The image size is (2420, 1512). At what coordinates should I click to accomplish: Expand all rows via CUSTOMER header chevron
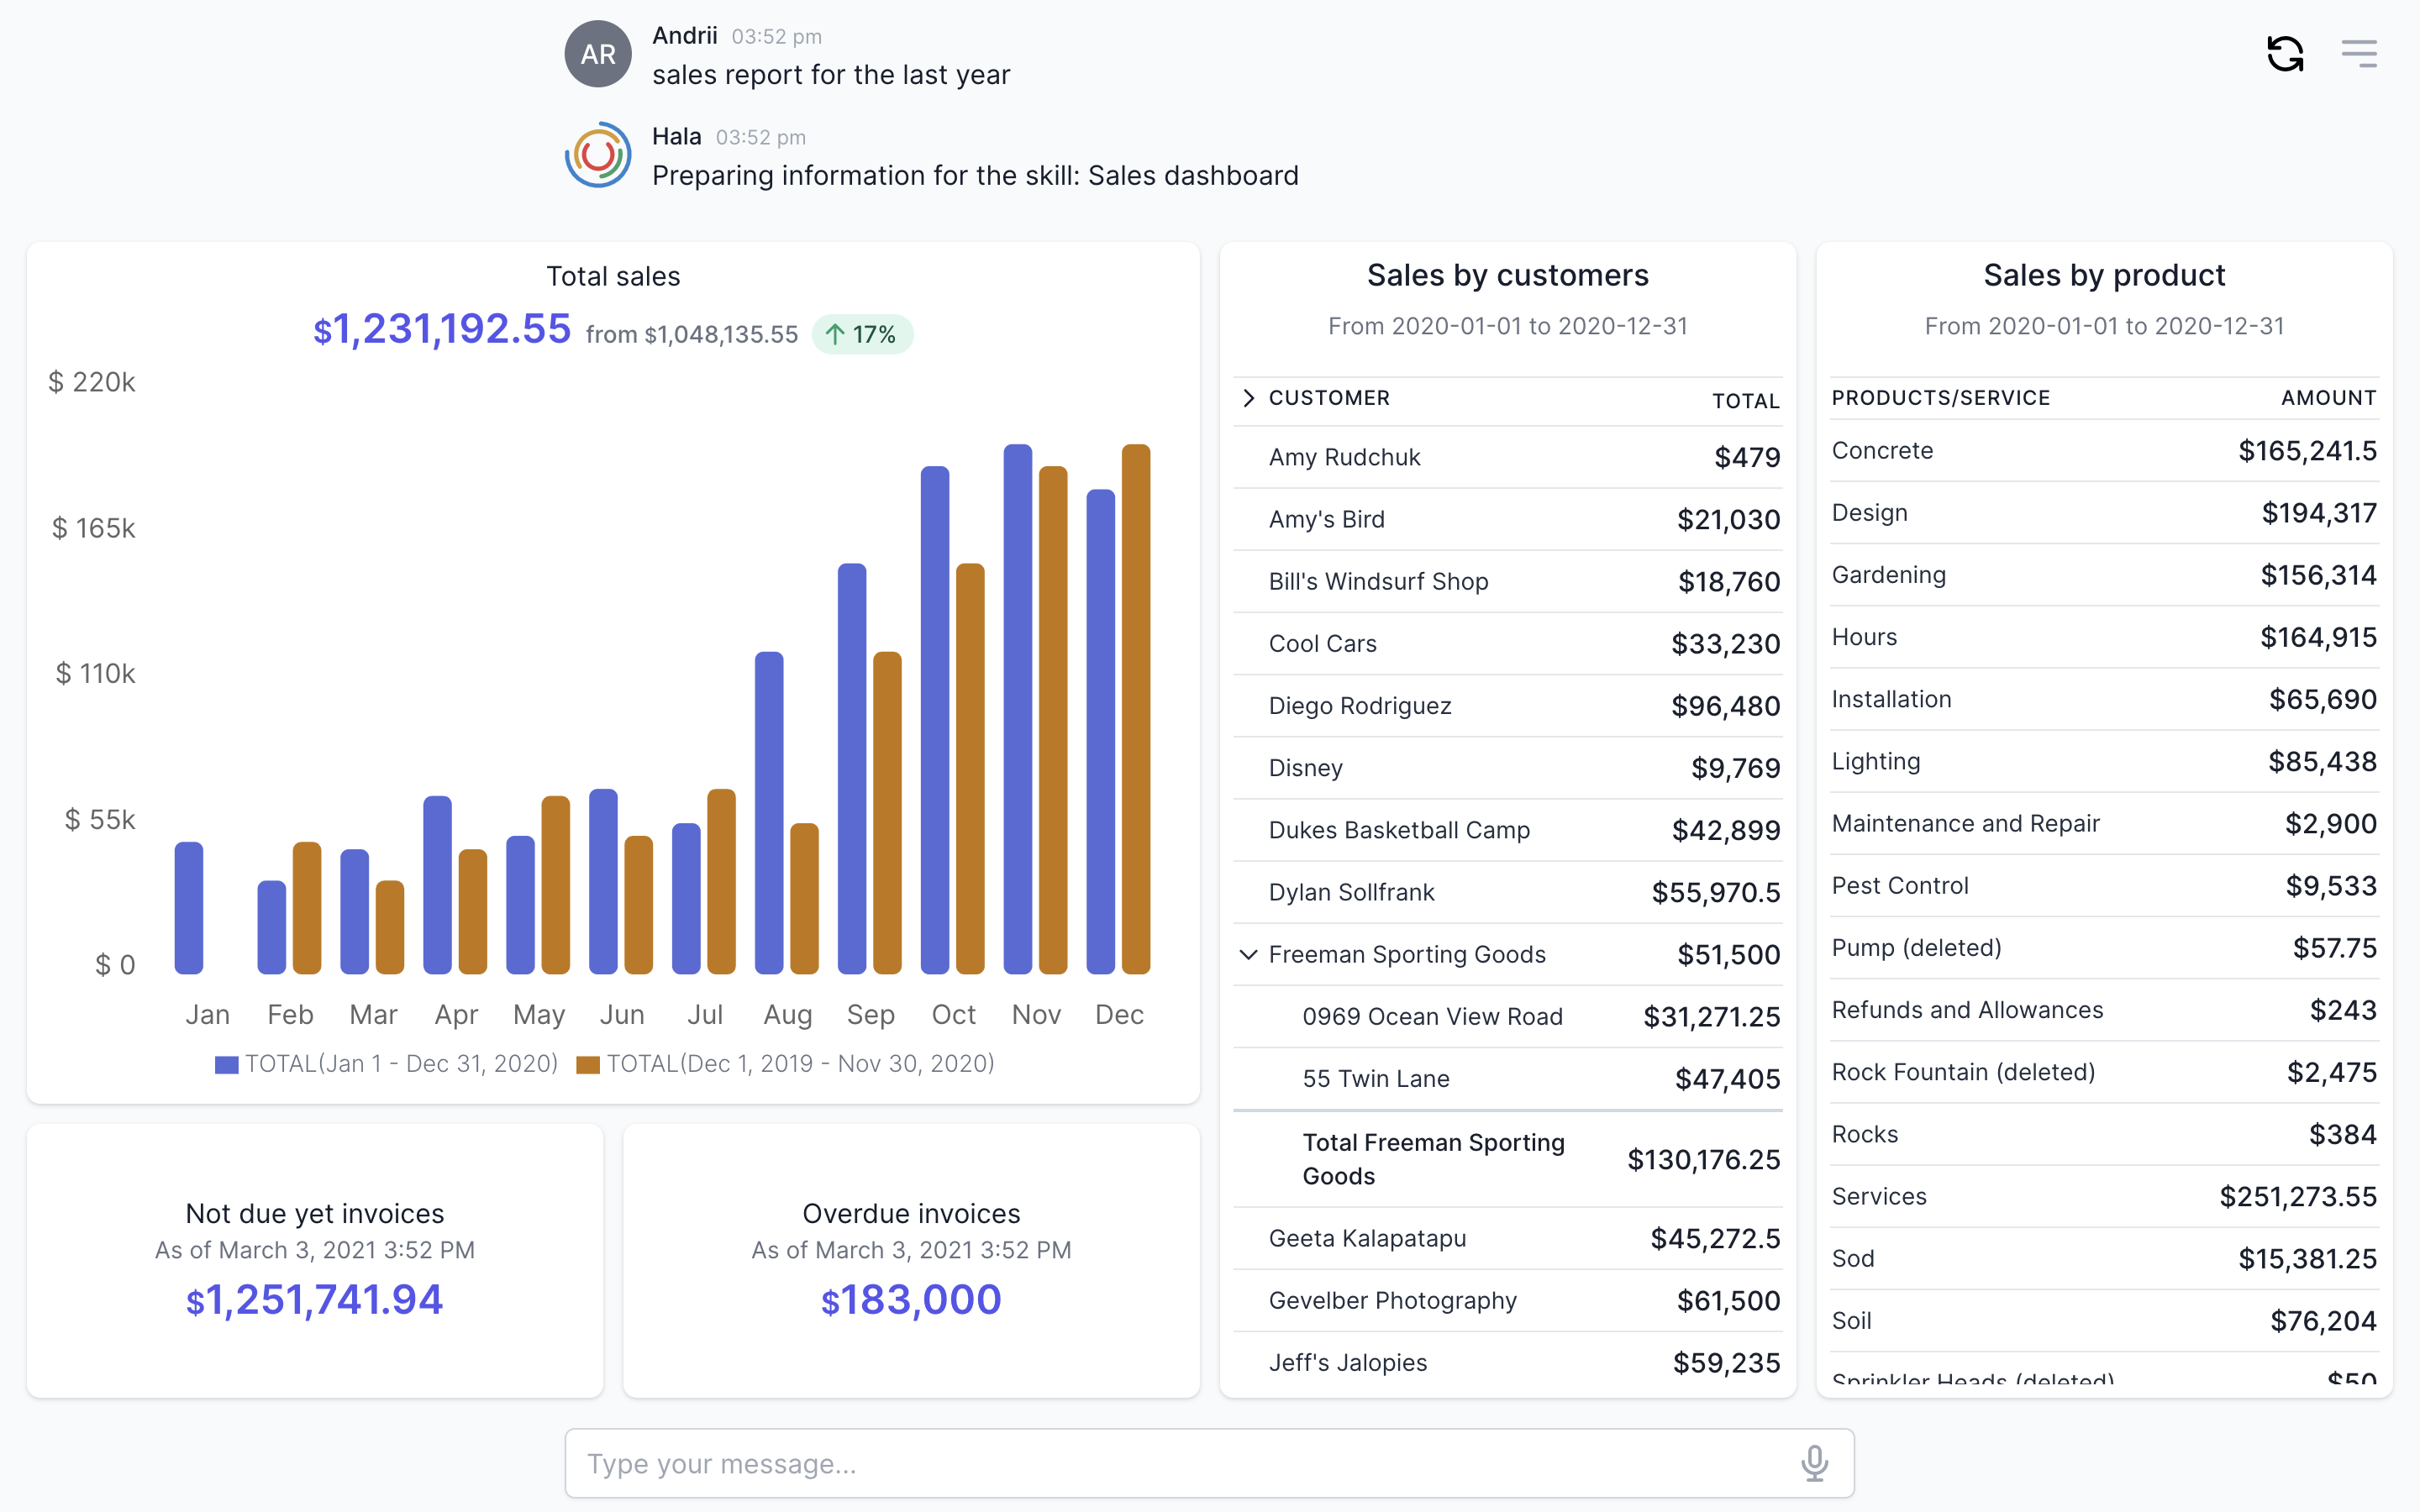(x=1248, y=398)
